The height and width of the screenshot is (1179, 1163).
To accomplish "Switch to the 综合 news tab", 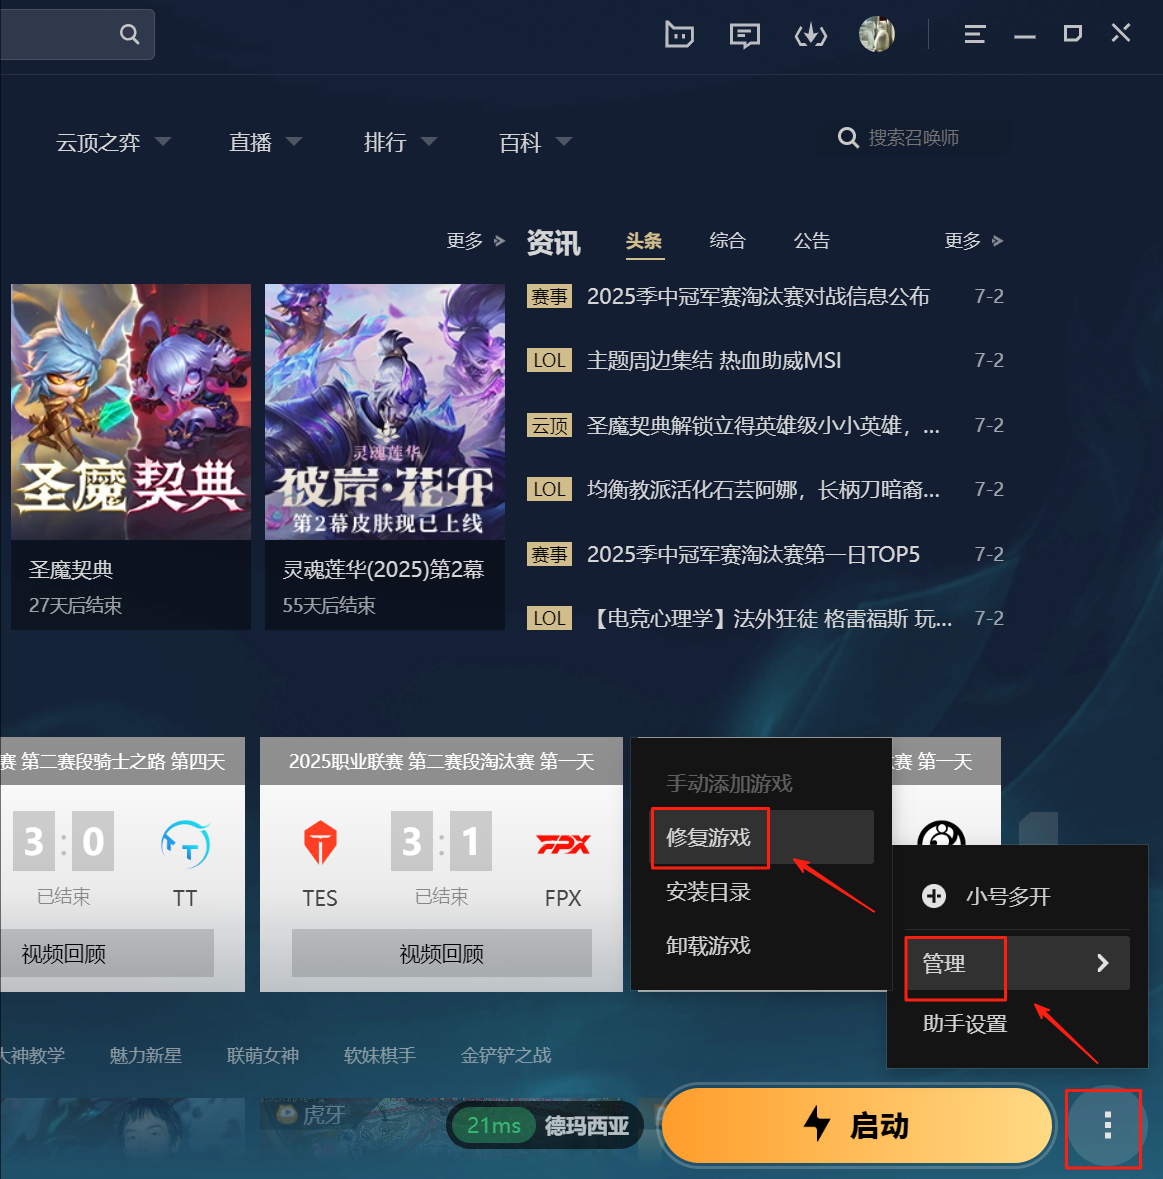I will 728,241.
